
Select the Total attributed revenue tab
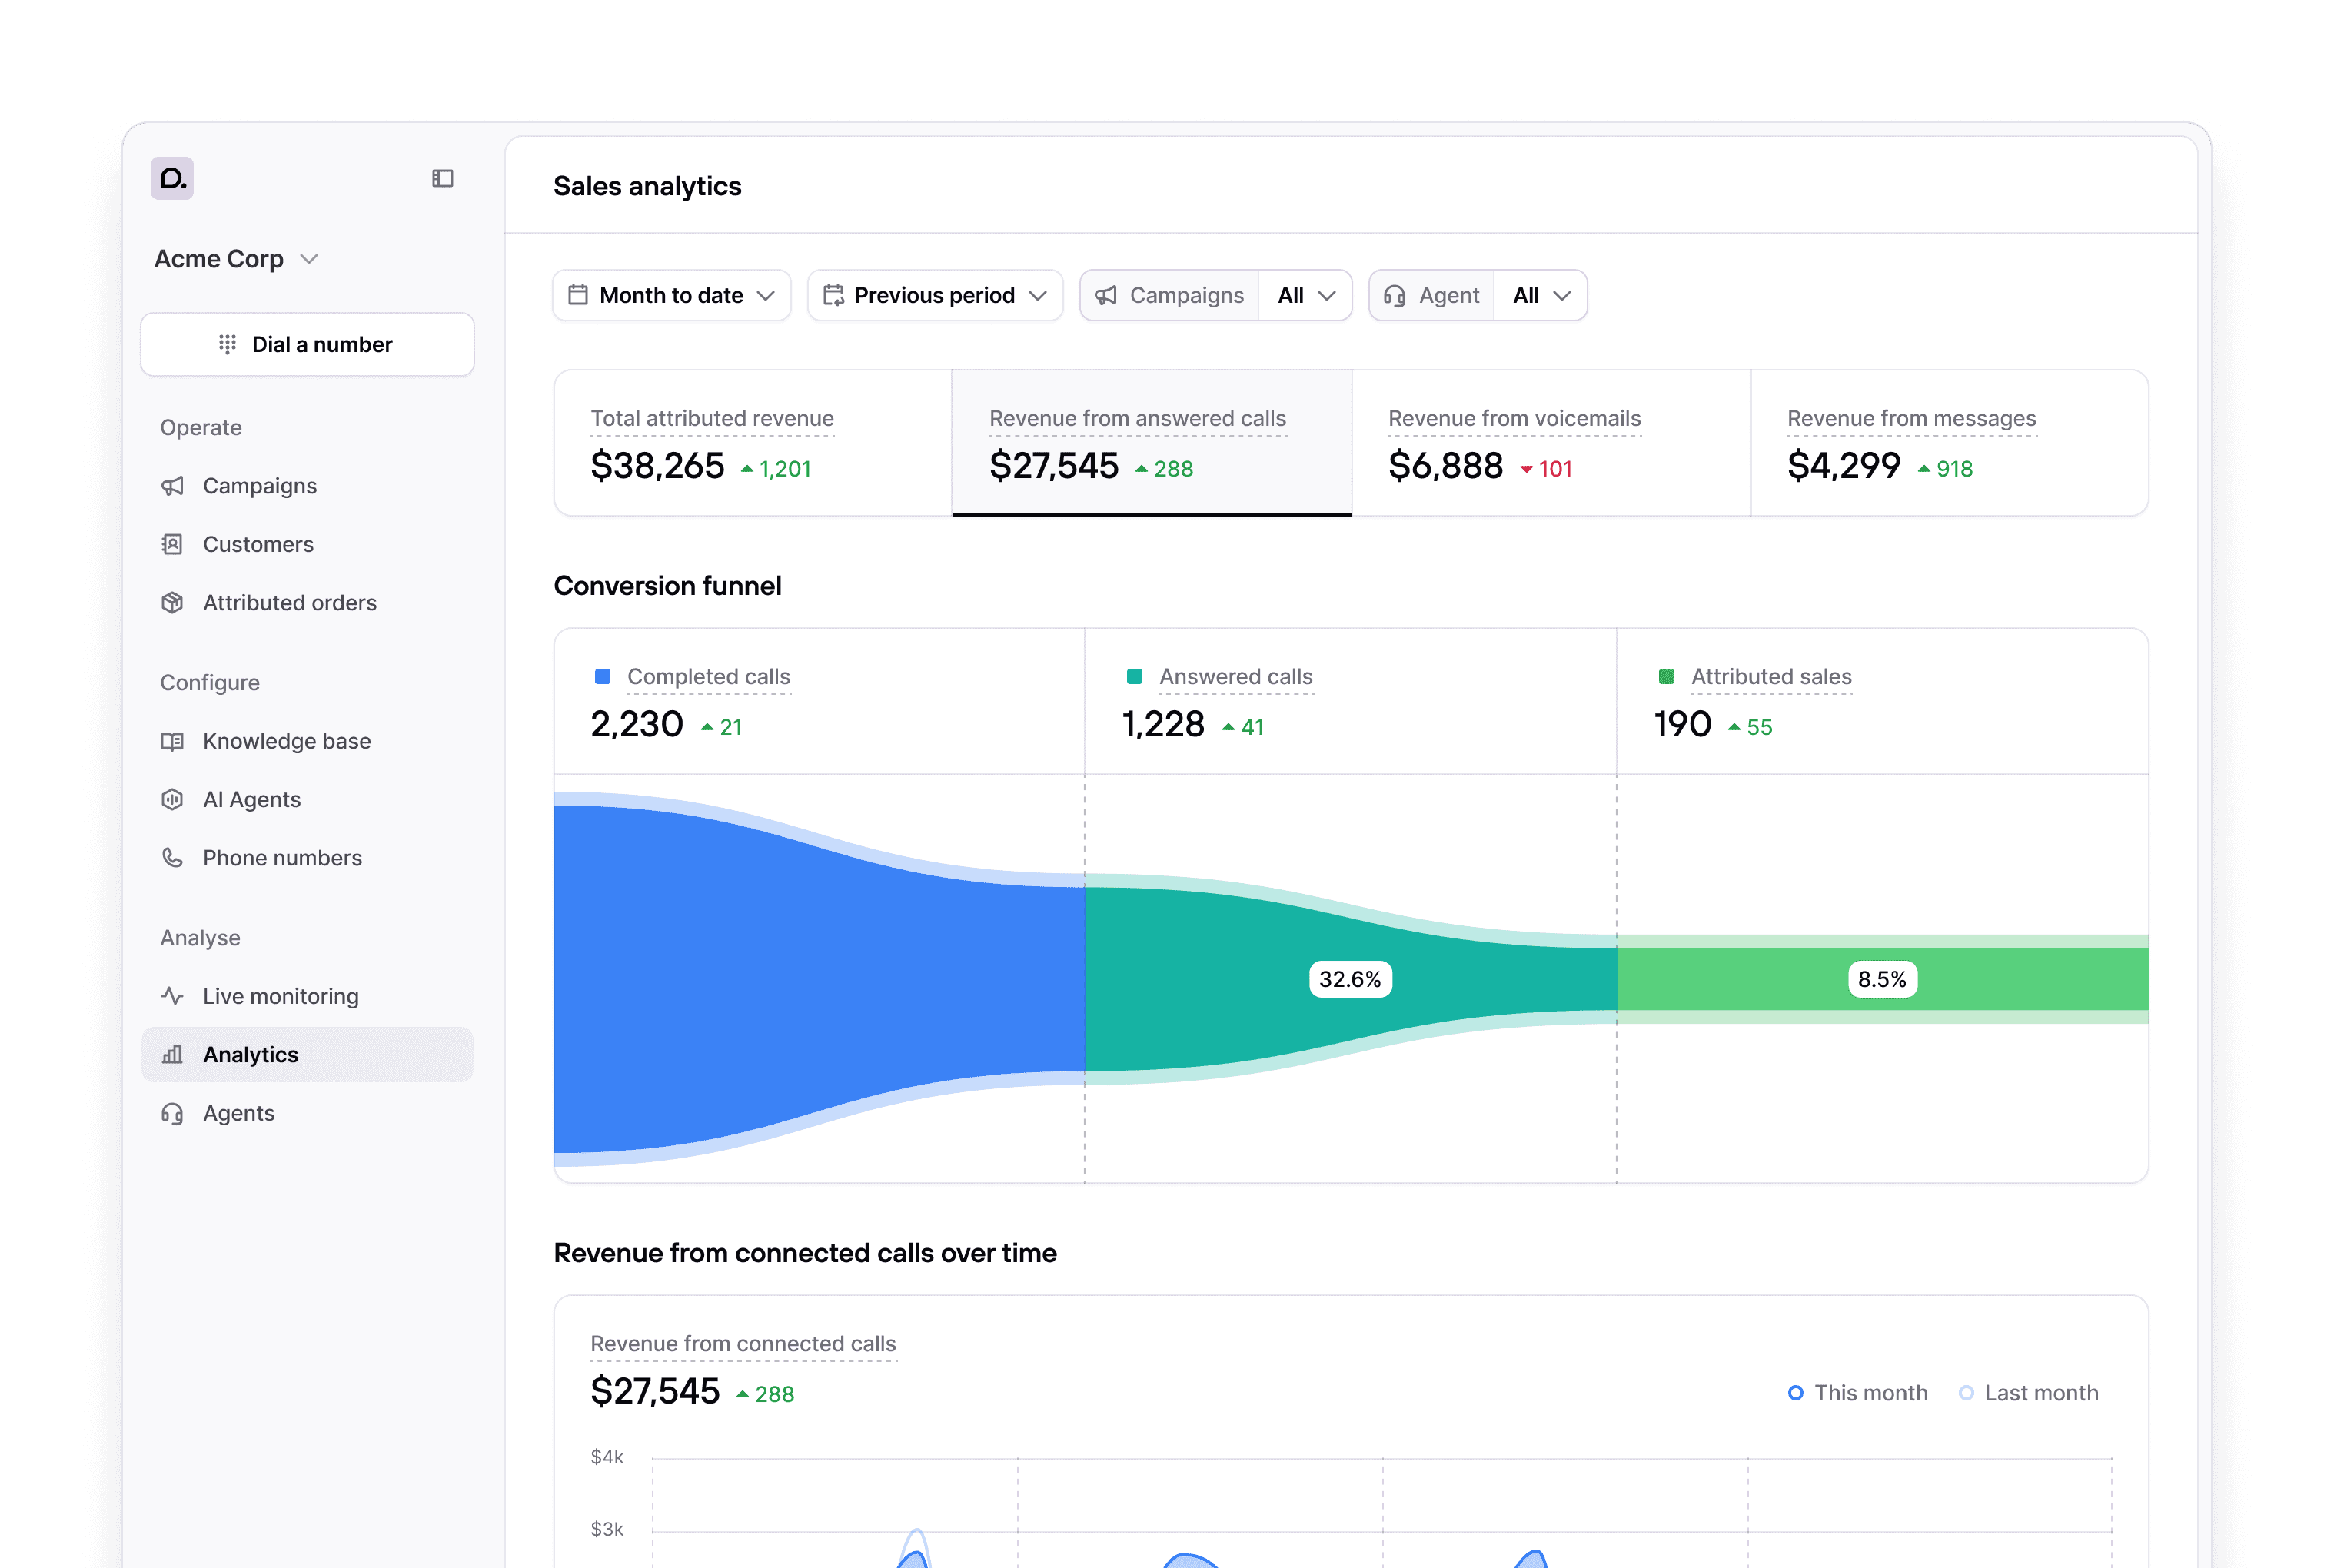pos(752,443)
